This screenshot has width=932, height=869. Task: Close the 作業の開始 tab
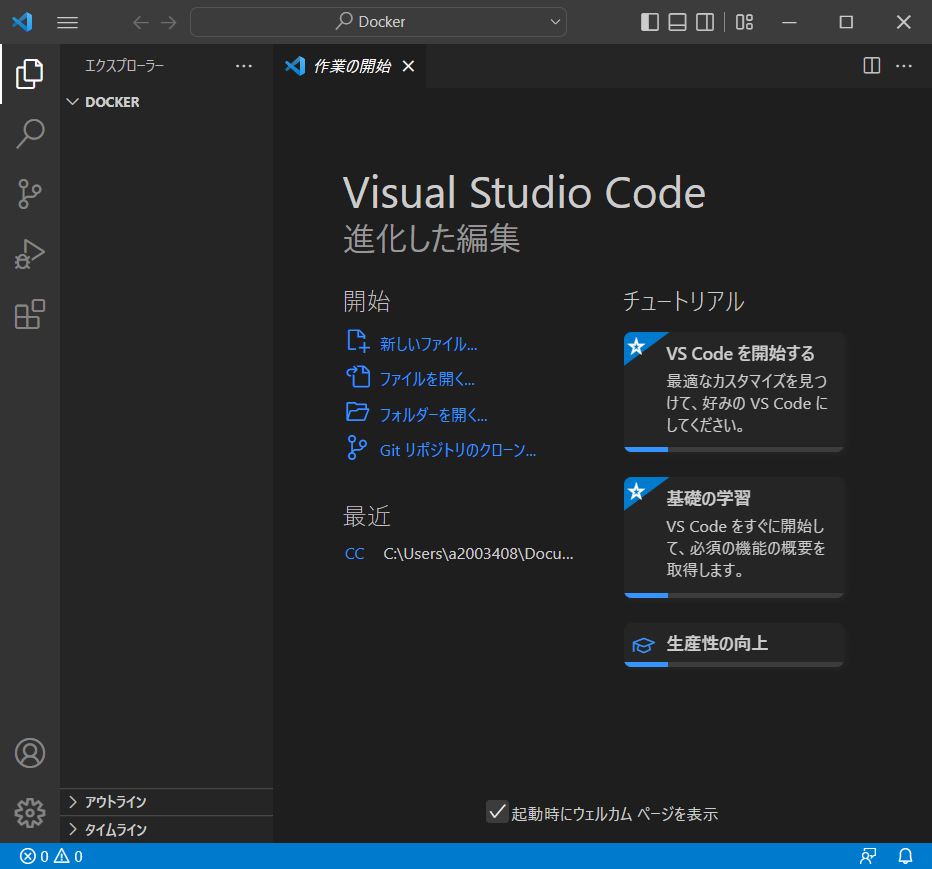click(408, 66)
